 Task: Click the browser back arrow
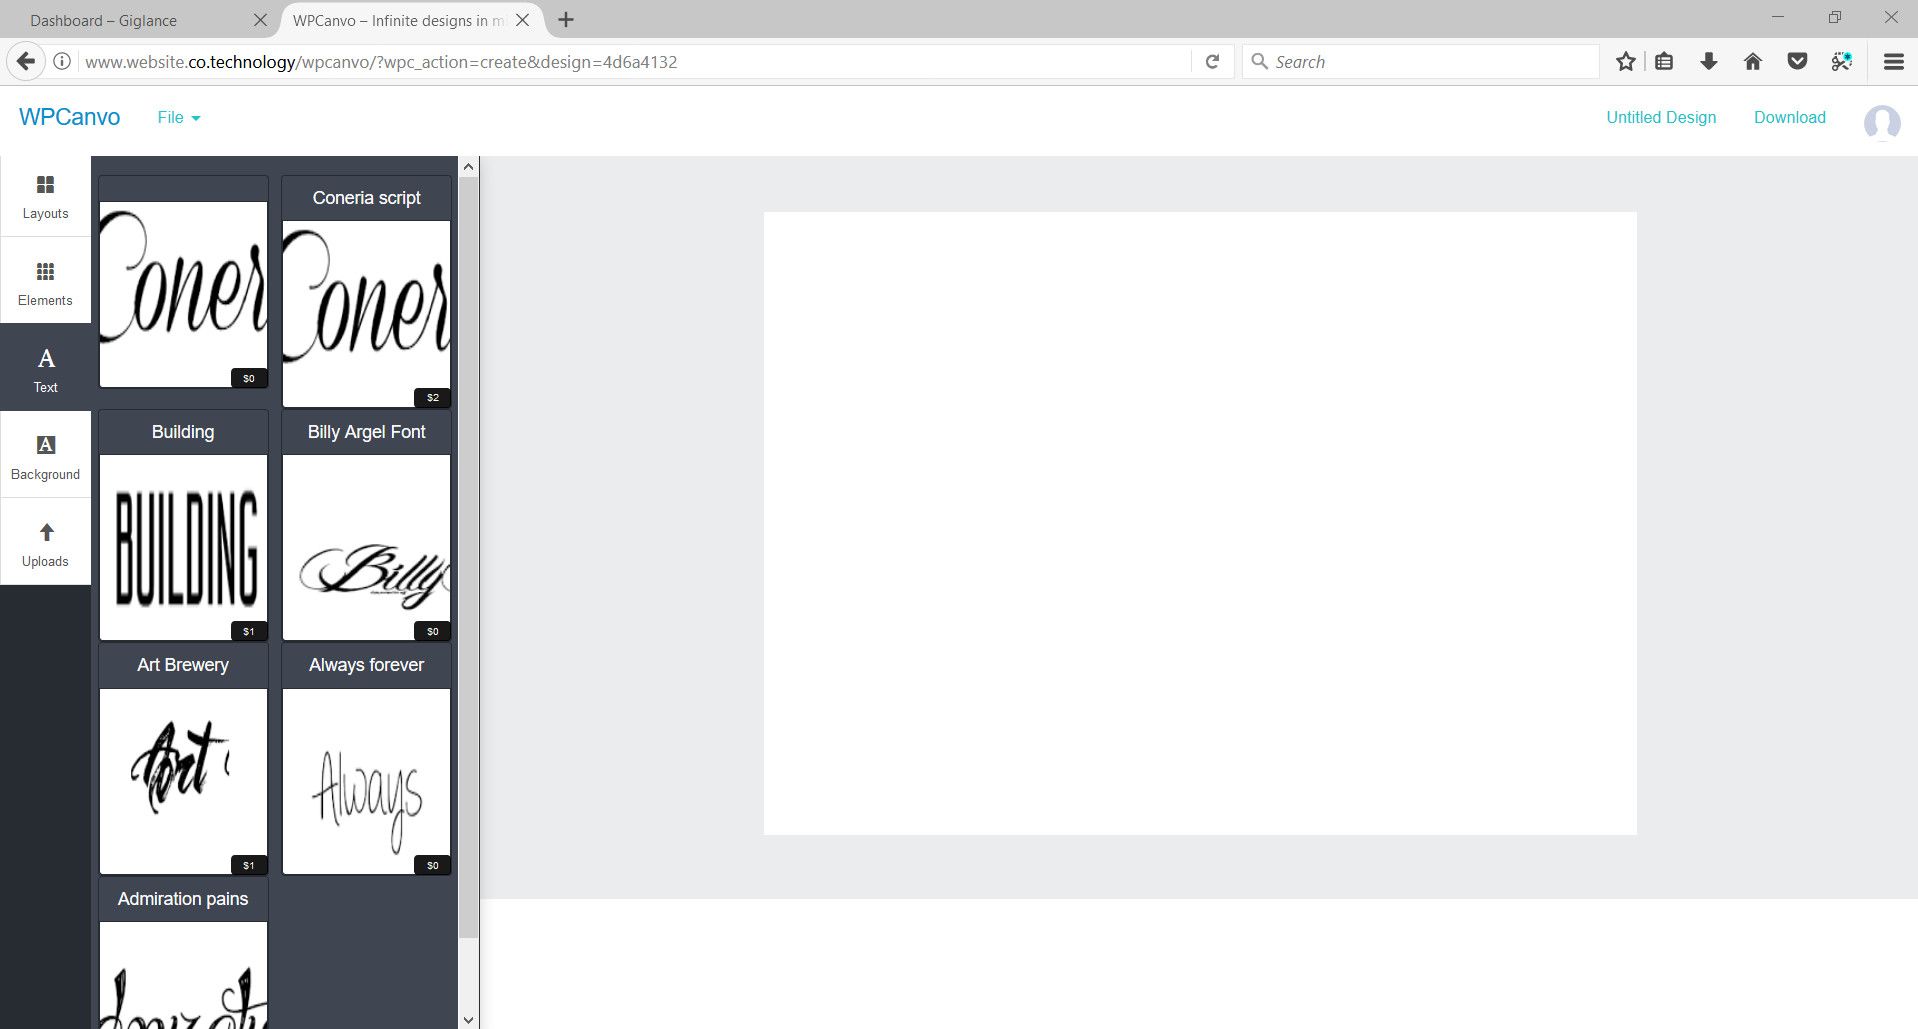click(26, 62)
